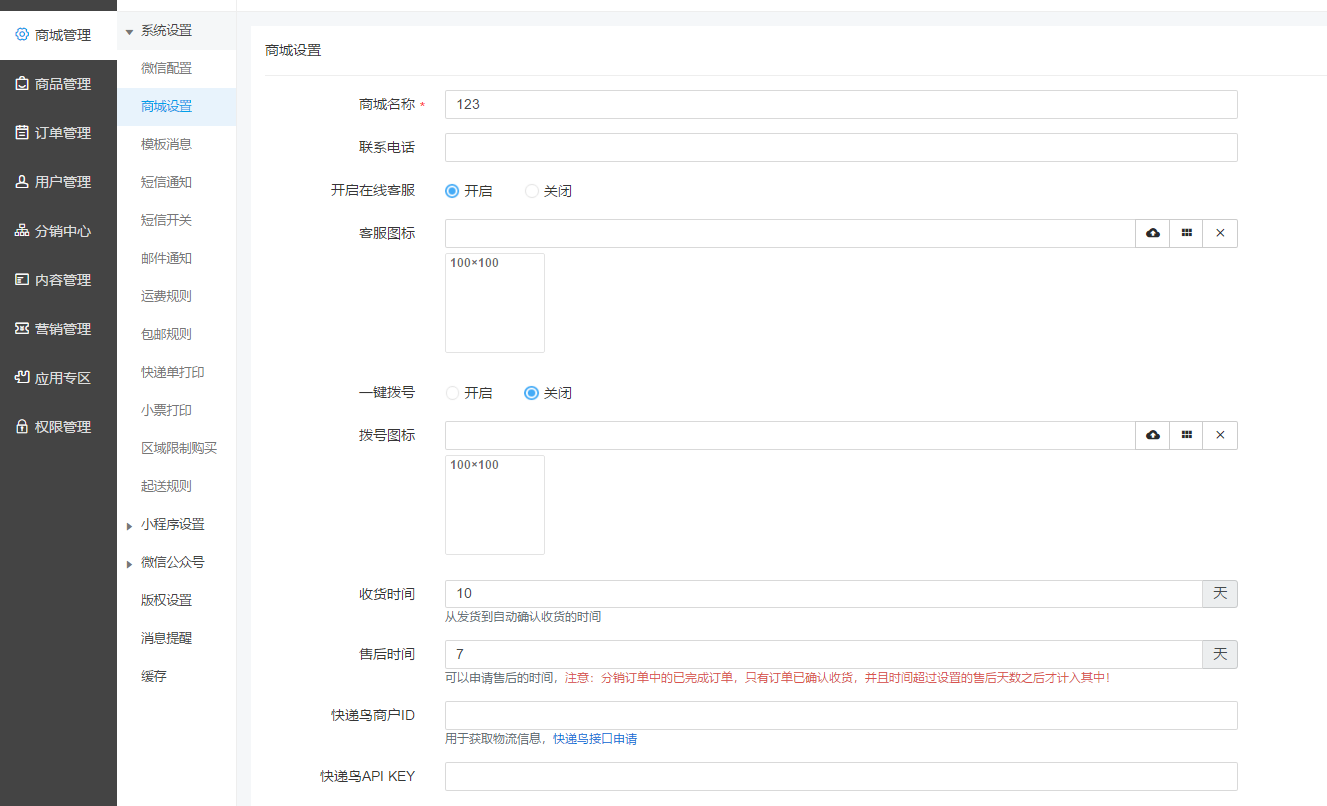Click the hierarchy icon beside 分销中心
This screenshot has width=1327, height=806.
pyautogui.click(x=22, y=231)
